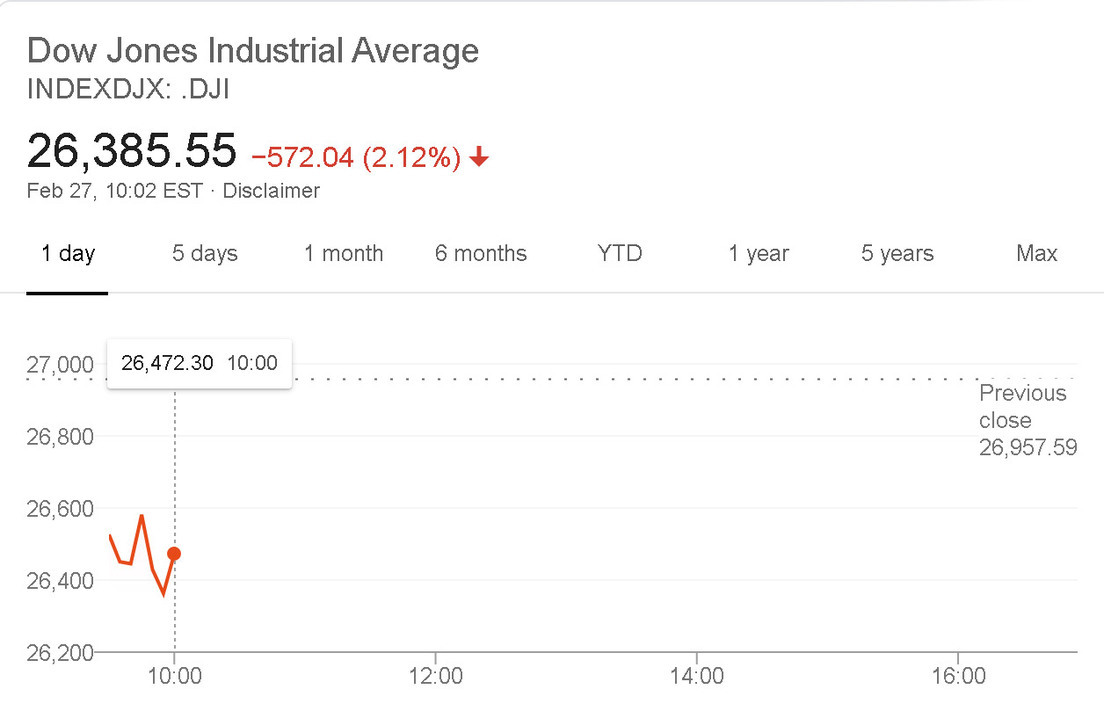The image size is (1104, 711).
Task: Click the red down arrow icon
Action: point(479,157)
